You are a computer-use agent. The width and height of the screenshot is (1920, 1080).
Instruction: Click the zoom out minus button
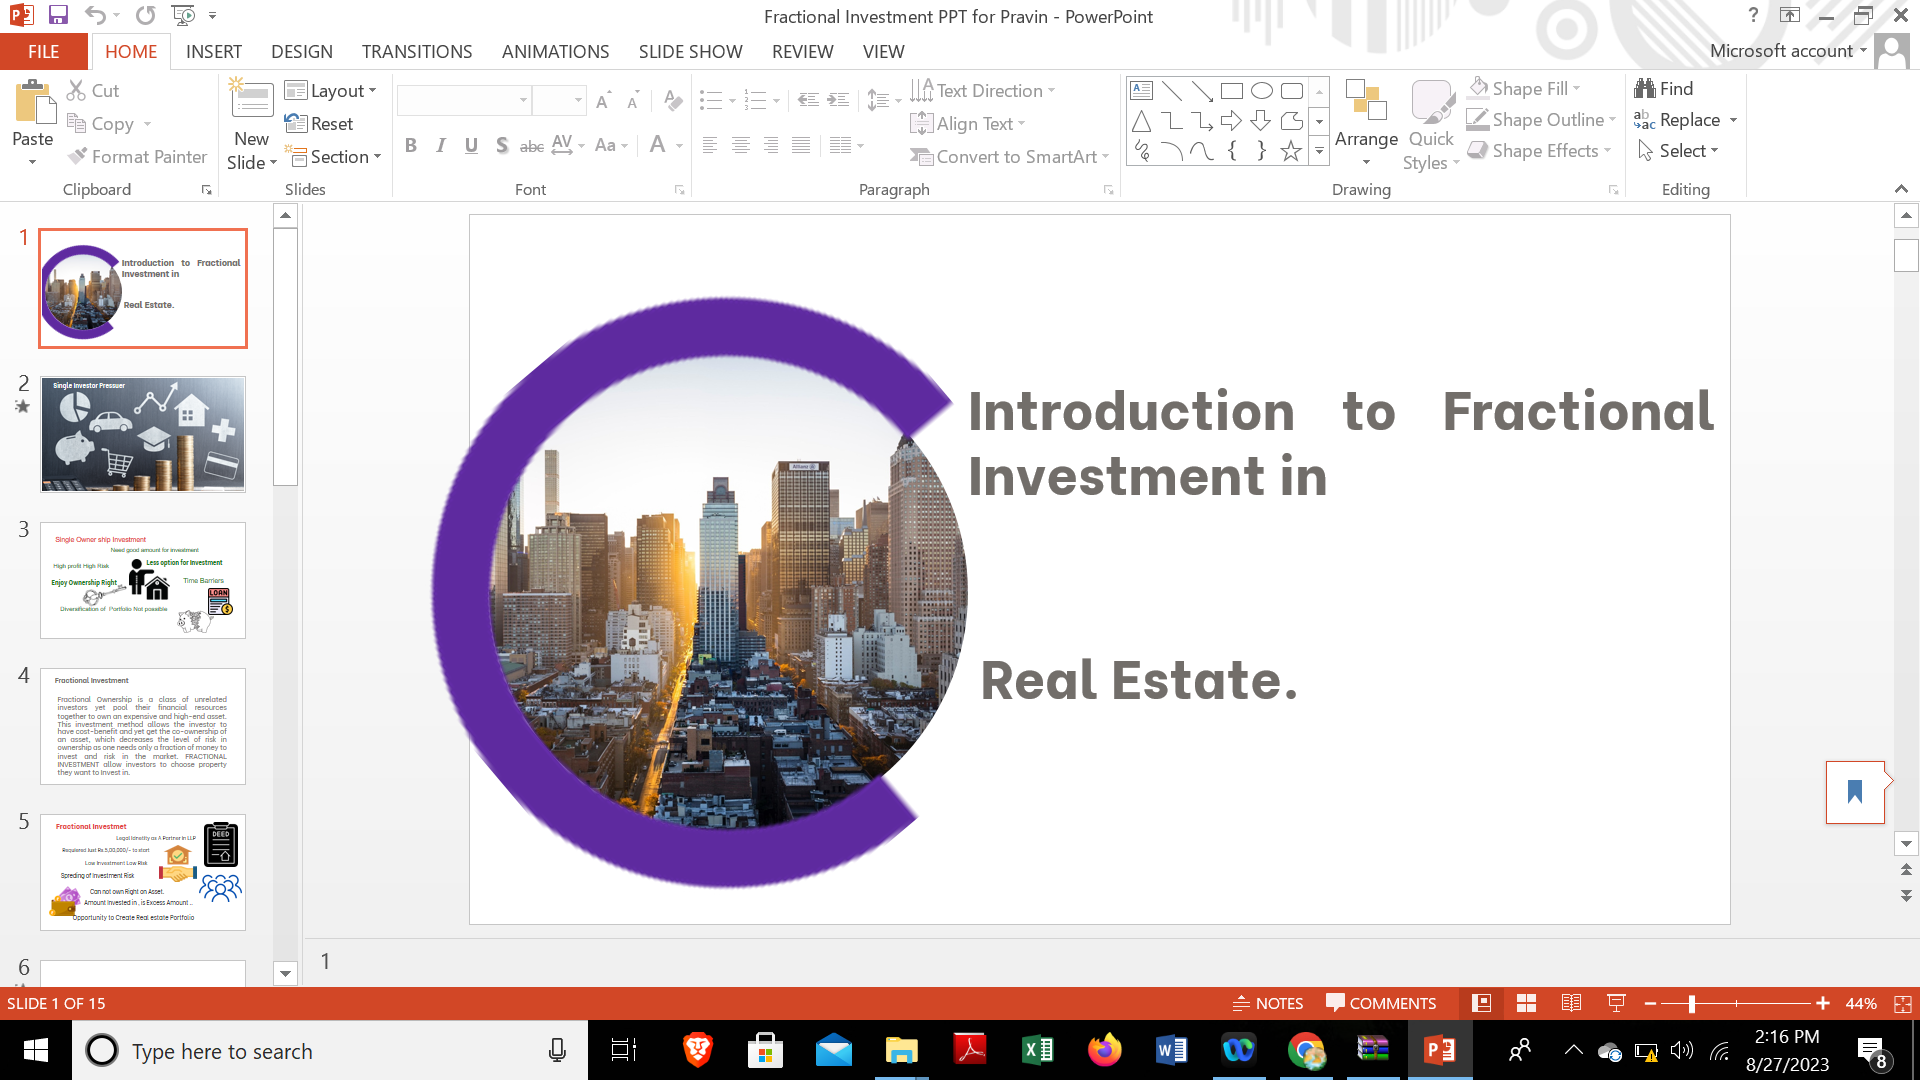(1650, 1003)
